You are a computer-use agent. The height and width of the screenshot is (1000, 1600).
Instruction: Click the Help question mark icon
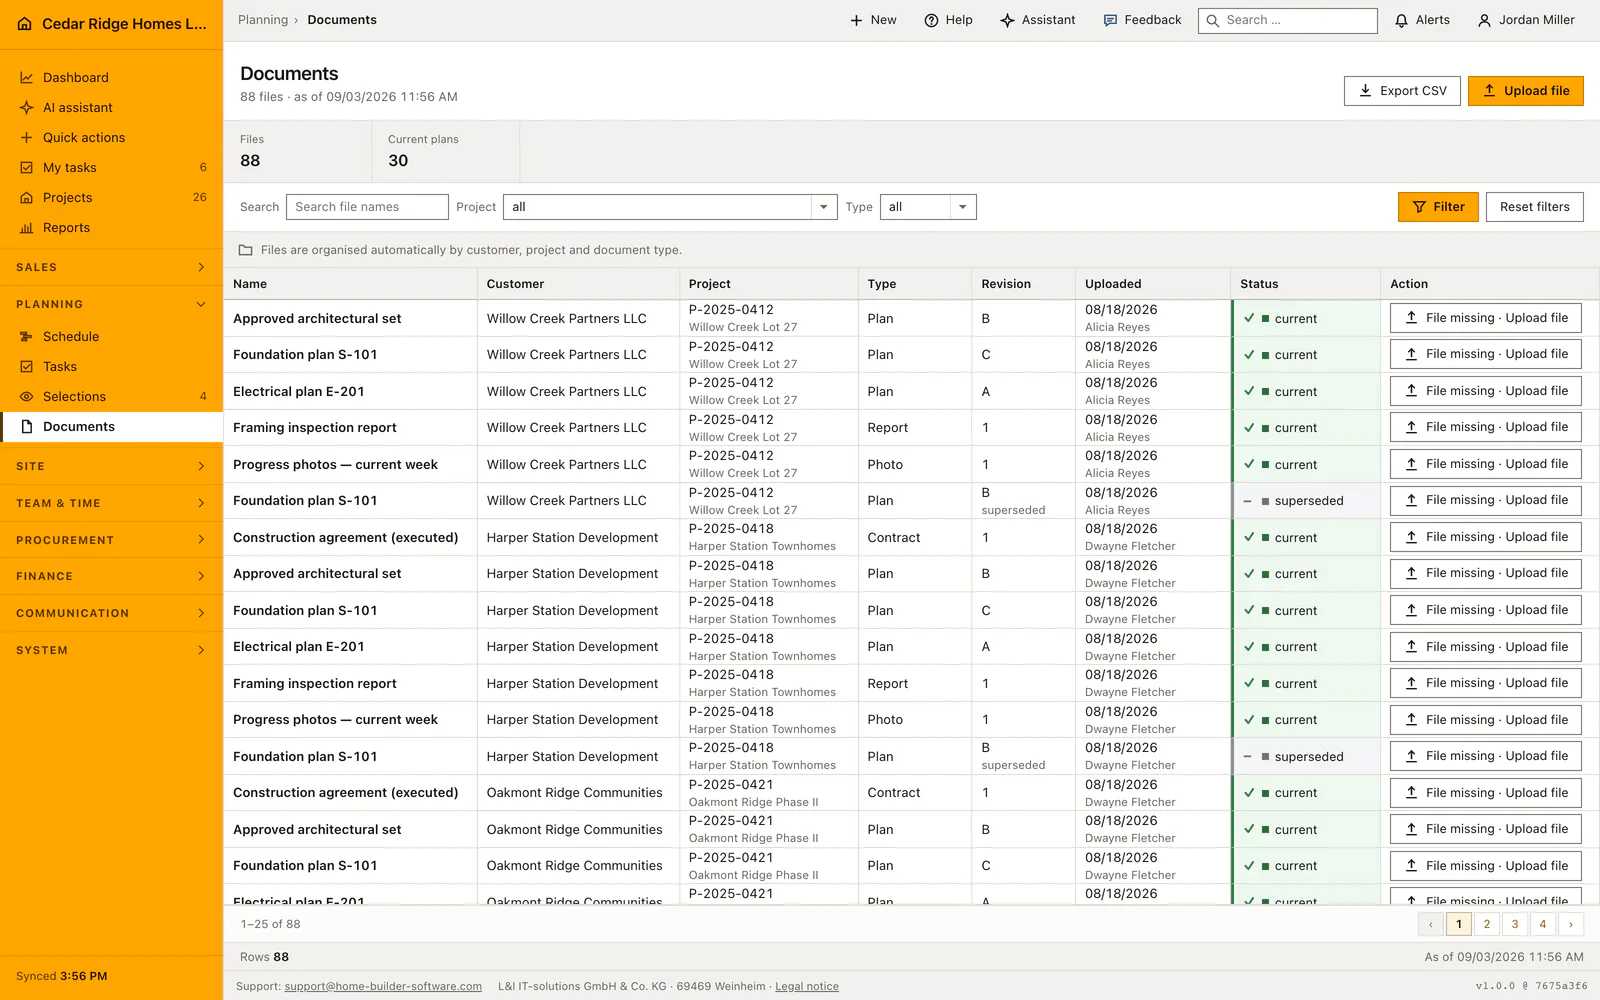coord(931,20)
